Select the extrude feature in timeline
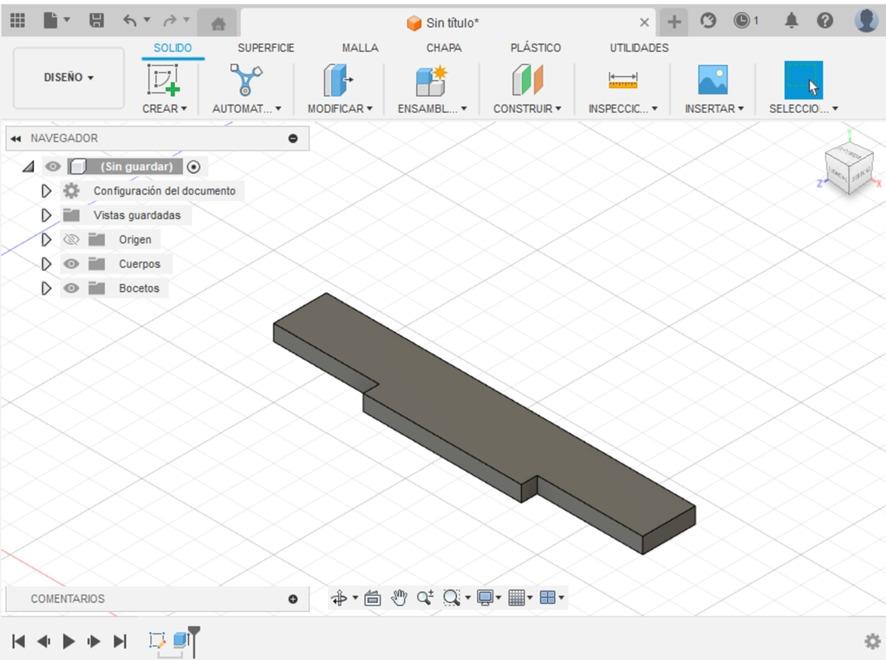 click(180, 640)
